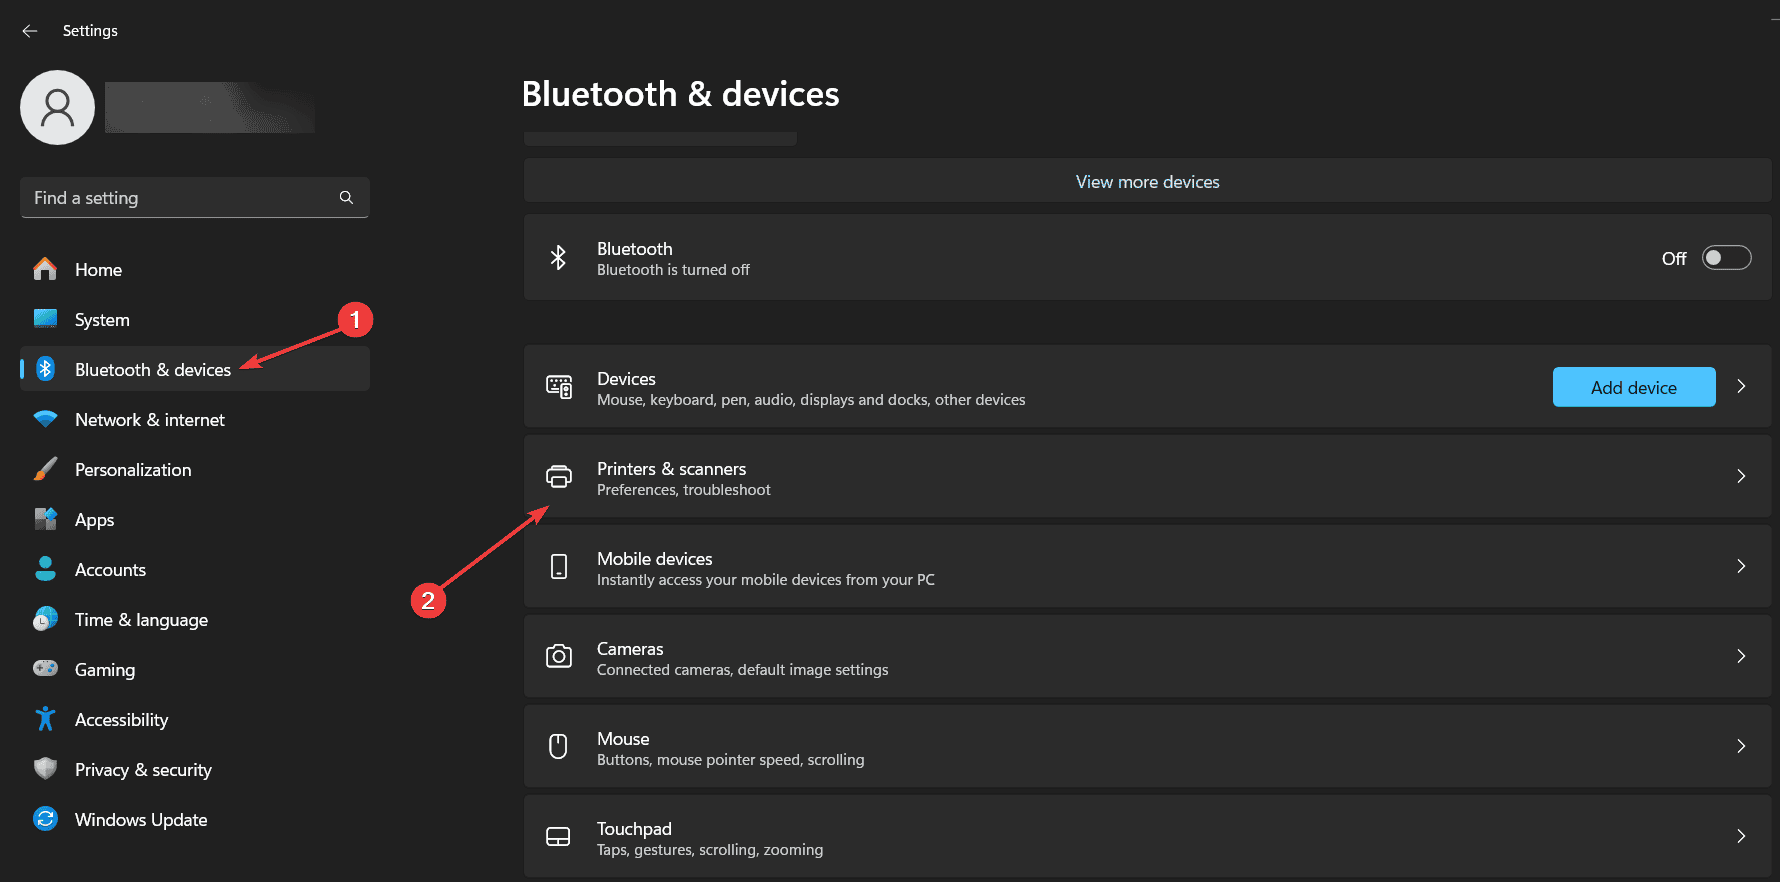Click the Devices keyboard icon

(559, 387)
